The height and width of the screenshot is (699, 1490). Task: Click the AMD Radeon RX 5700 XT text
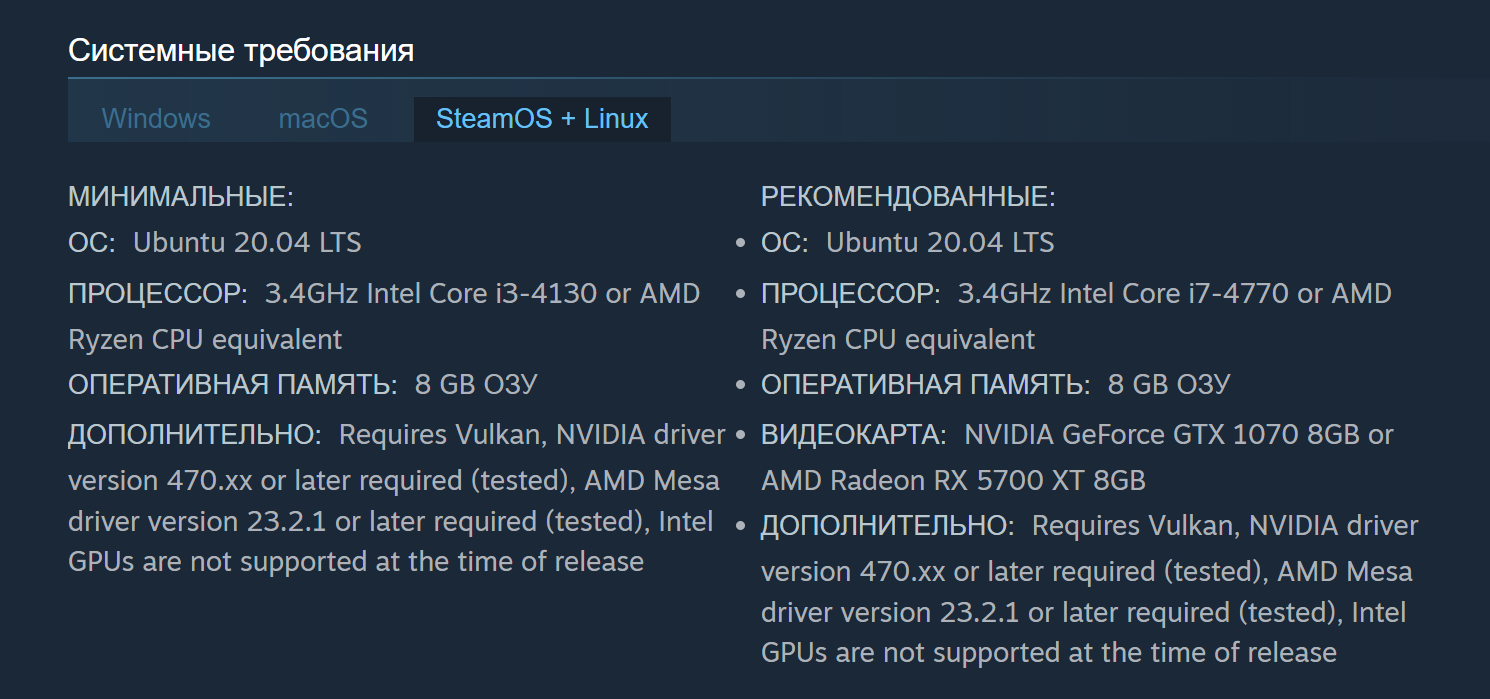tap(924, 480)
